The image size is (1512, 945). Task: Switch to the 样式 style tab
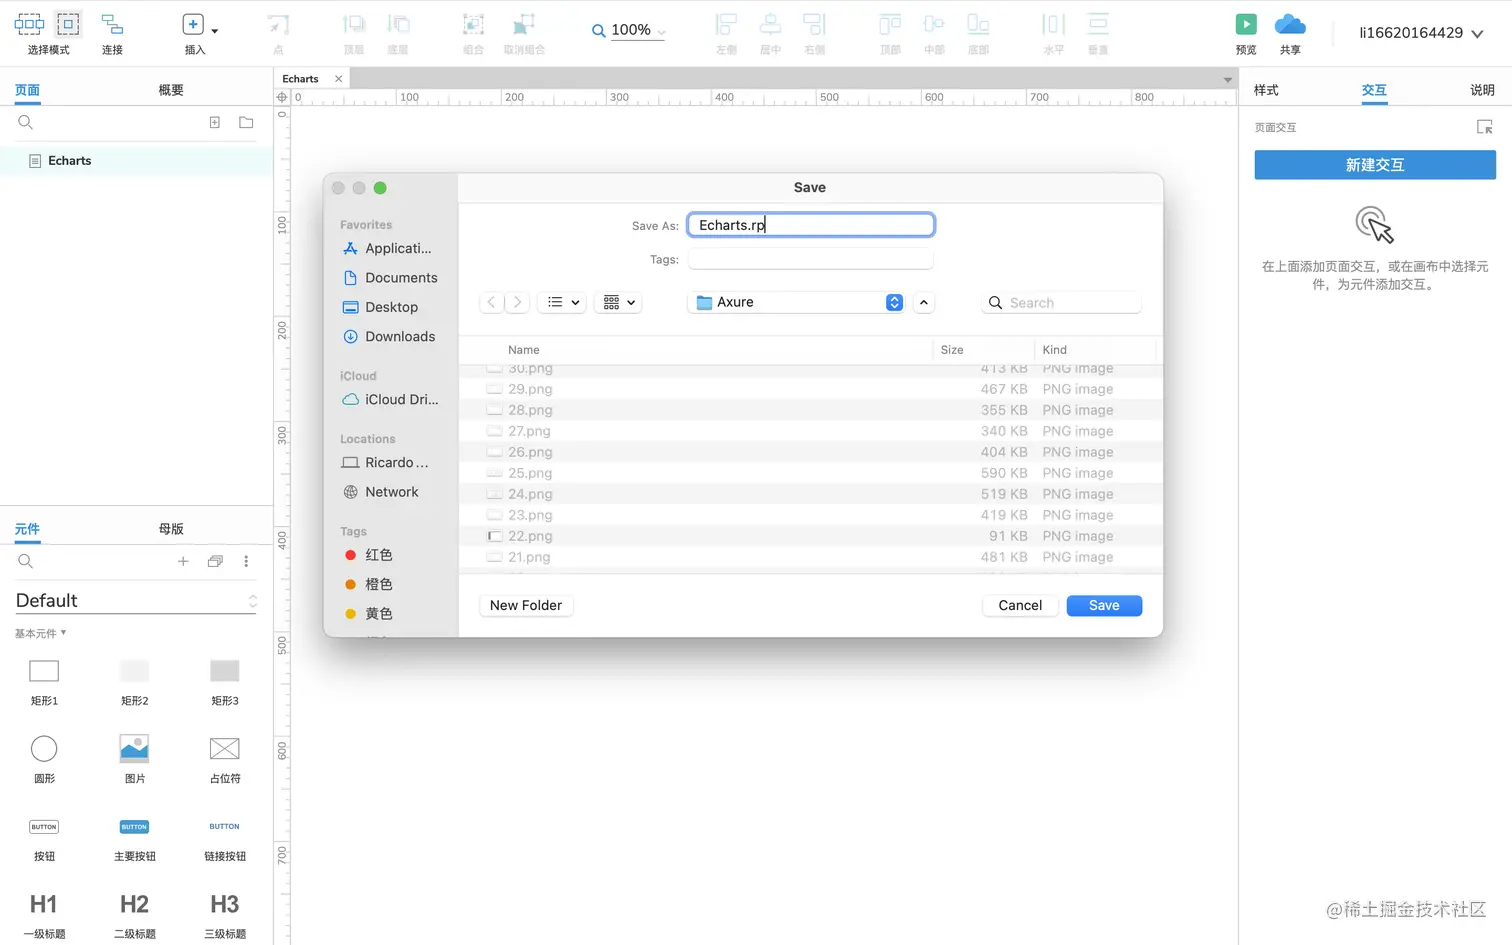[x=1266, y=90]
